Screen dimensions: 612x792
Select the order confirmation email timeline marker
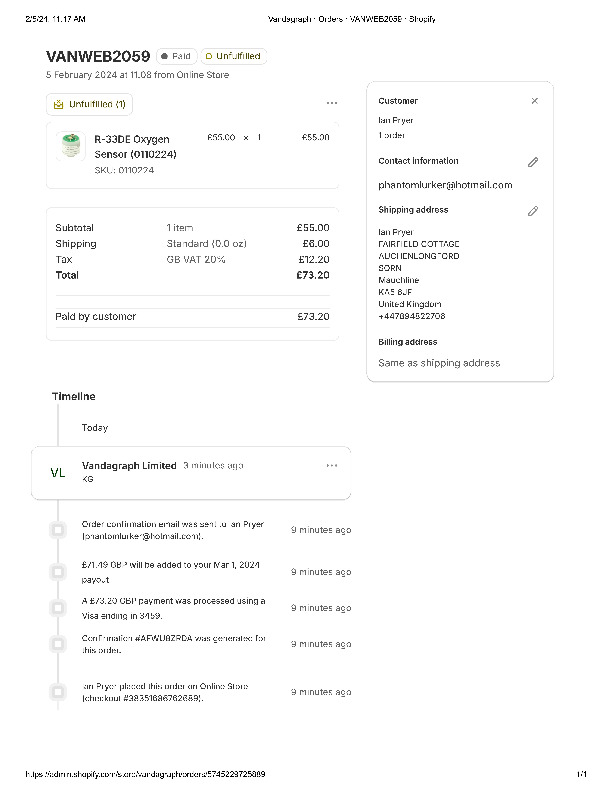pos(58,529)
